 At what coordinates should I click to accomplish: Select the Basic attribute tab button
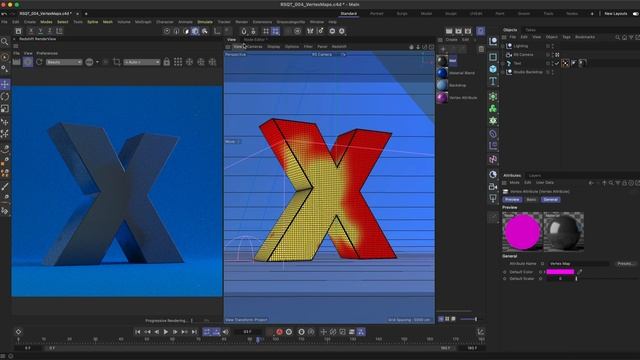(531, 200)
